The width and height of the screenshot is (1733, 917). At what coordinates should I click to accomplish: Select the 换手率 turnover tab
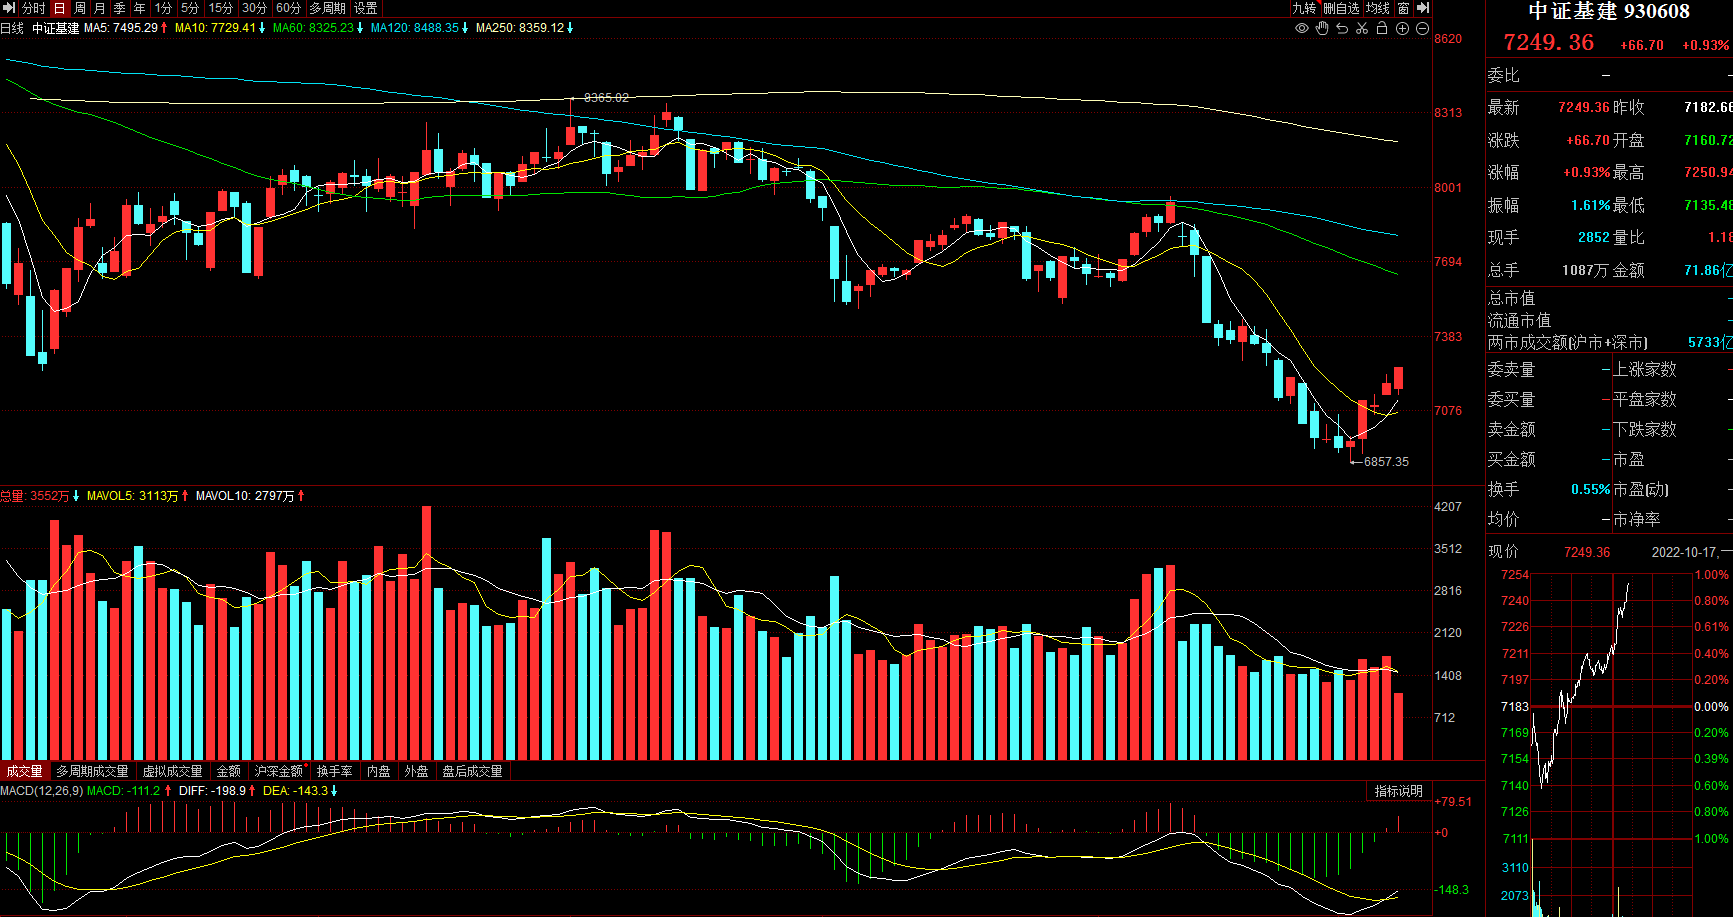click(x=334, y=771)
